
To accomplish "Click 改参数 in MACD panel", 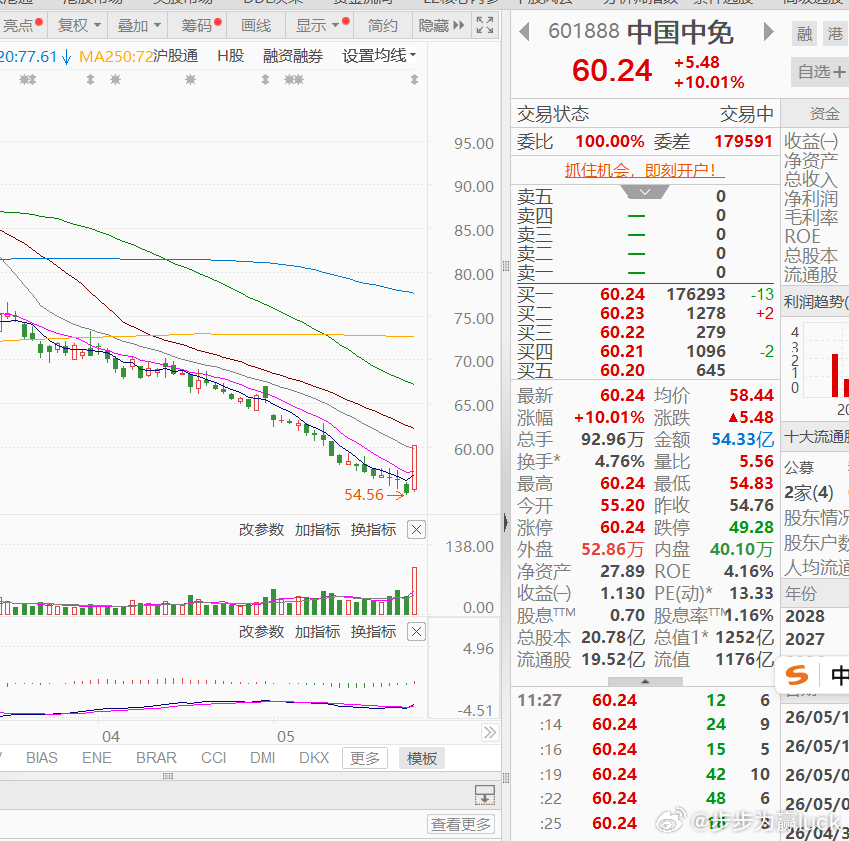I will click(x=262, y=631).
